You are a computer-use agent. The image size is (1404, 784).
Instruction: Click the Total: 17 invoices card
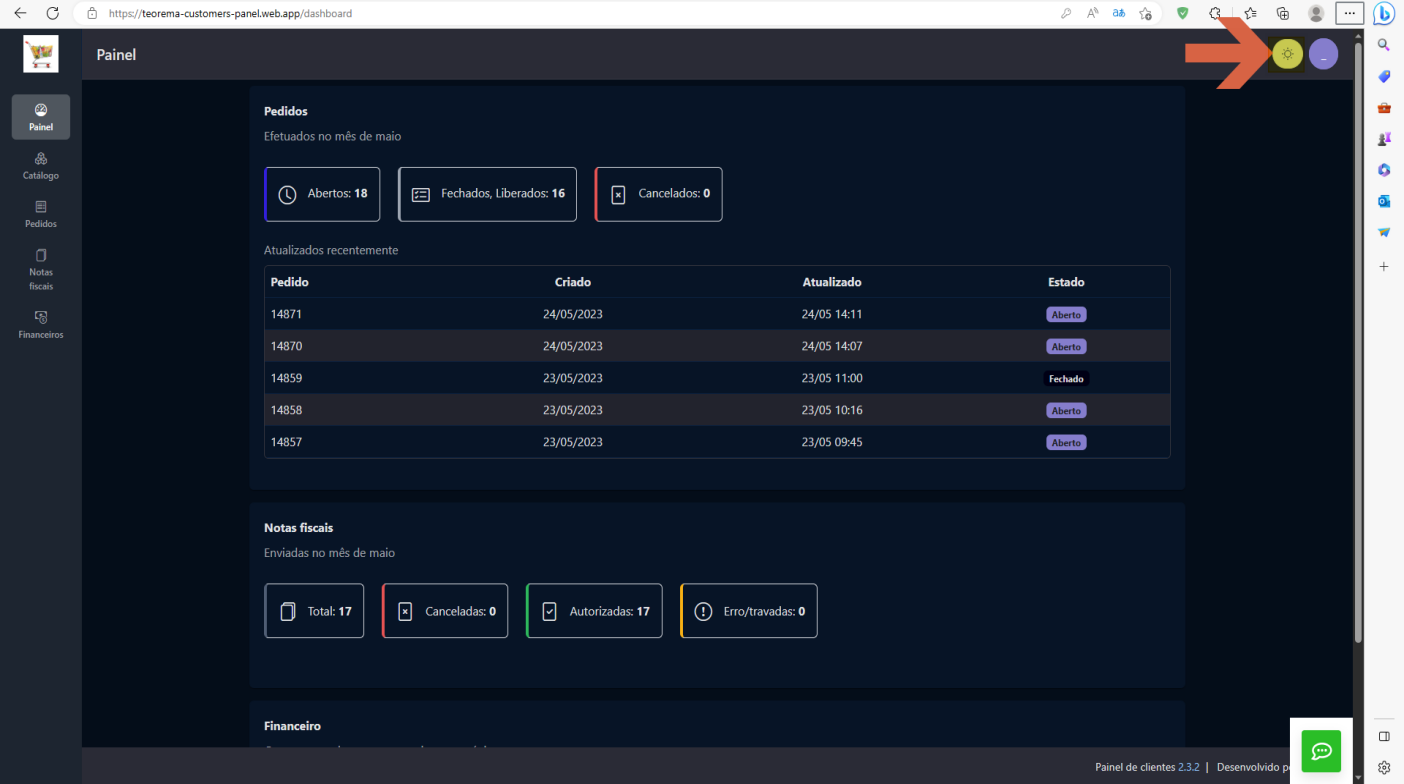coord(314,610)
